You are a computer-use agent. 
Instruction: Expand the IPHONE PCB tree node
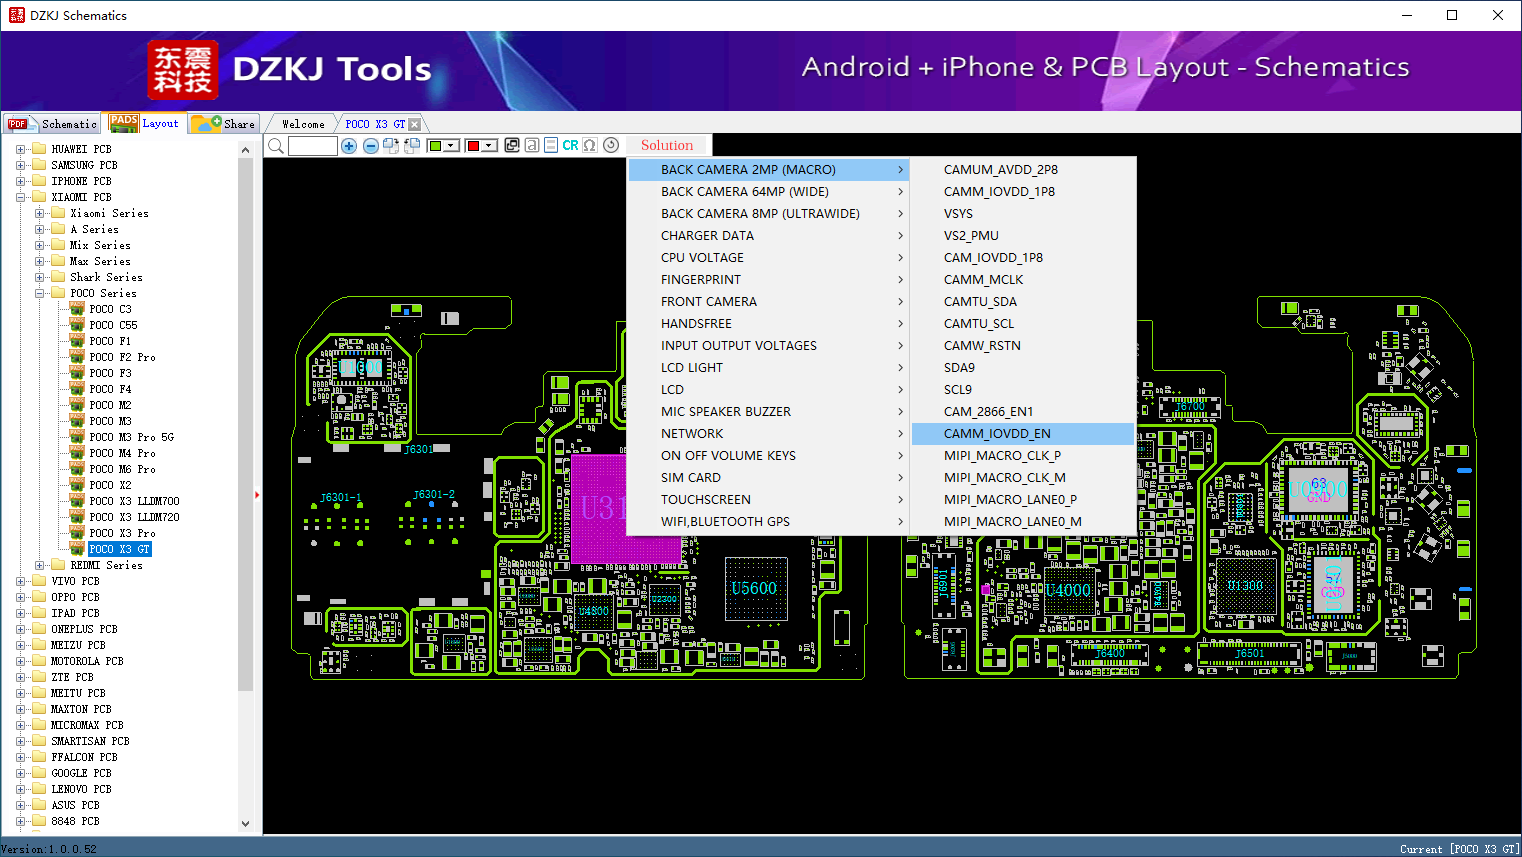coord(20,181)
